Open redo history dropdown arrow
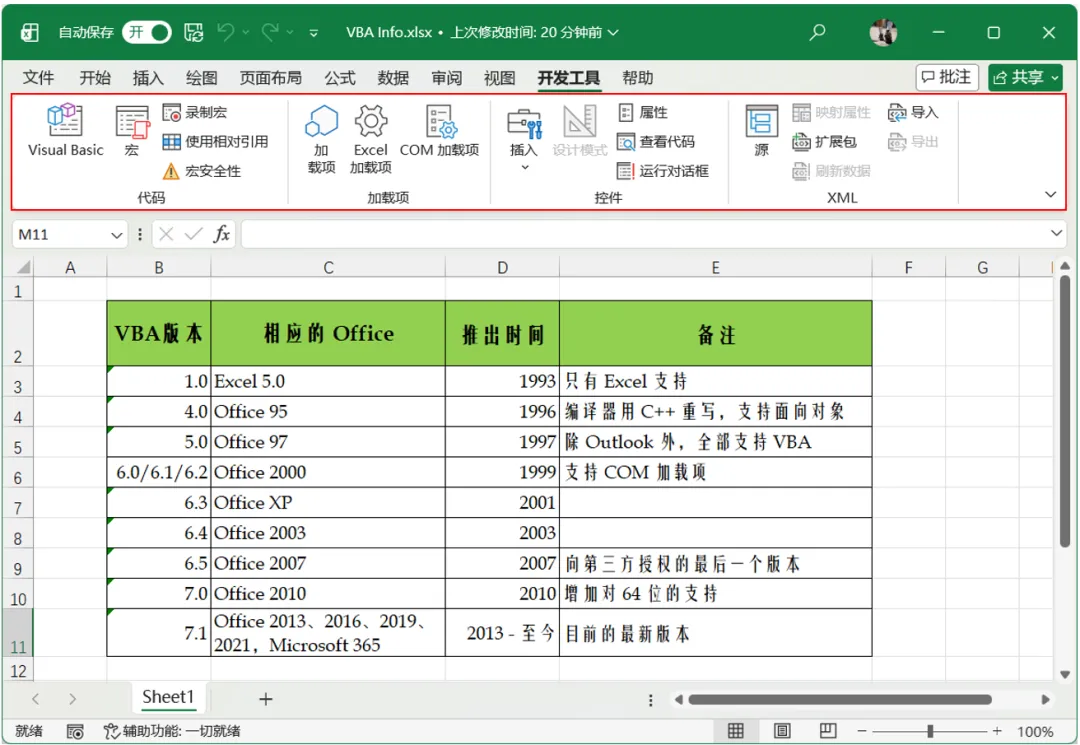This screenshot has width=1080, height=745. [290, 32]
